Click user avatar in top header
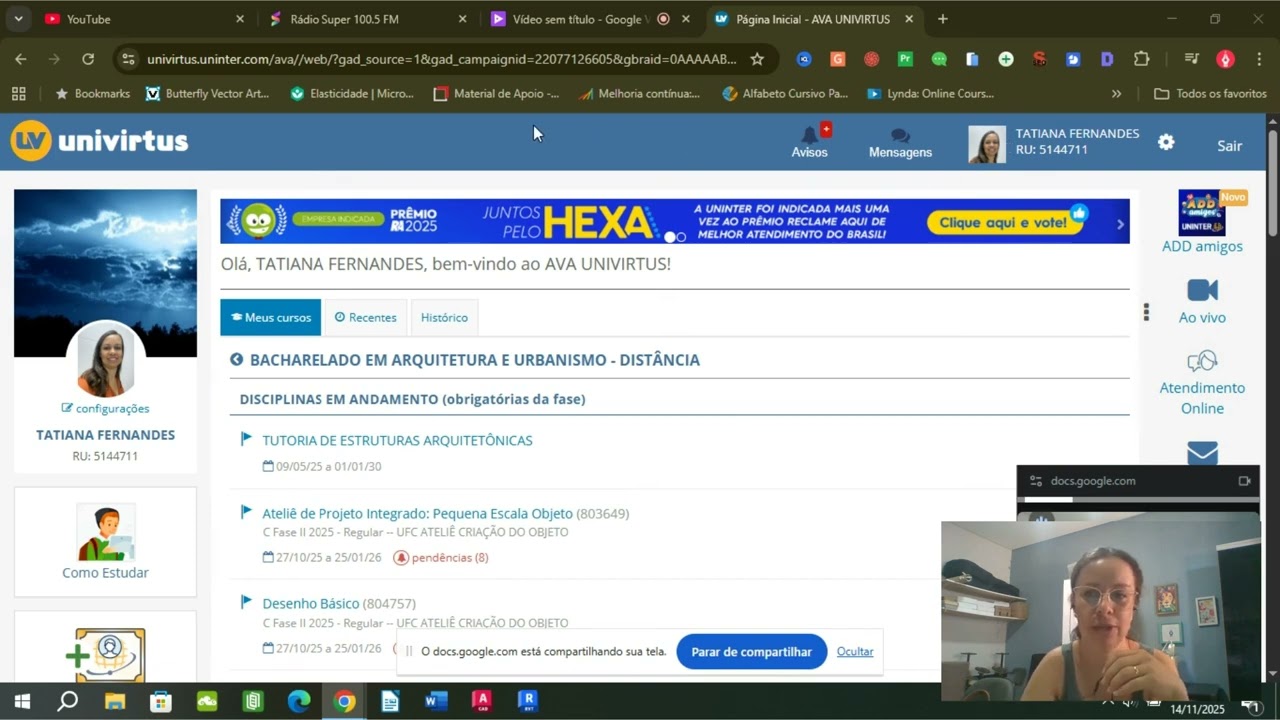The height and width of the screenshot is (720, 1280). (987, 145)
